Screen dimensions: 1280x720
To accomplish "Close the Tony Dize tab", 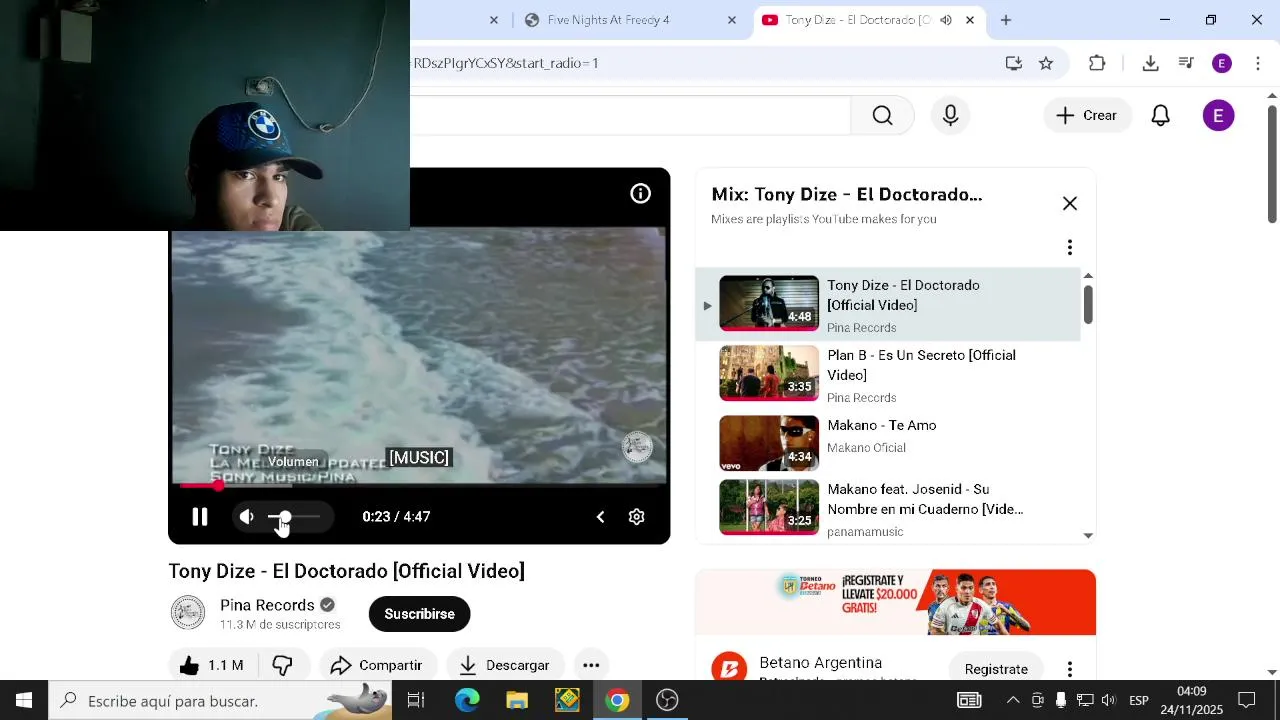I will click(x=969, y=20).
